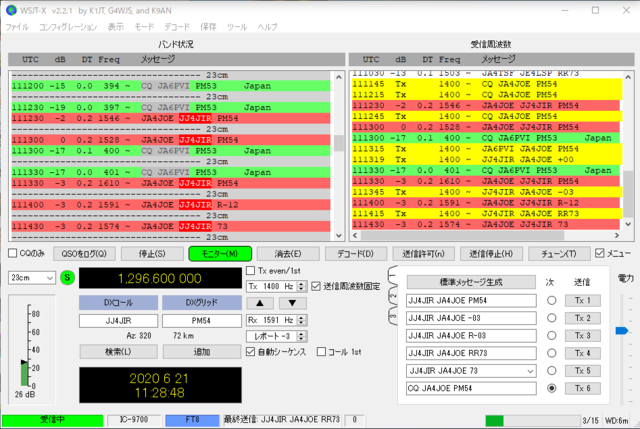640x429 pixels.
Task: Open the コンフィグレーション menu
Action: tap(68, 27)
